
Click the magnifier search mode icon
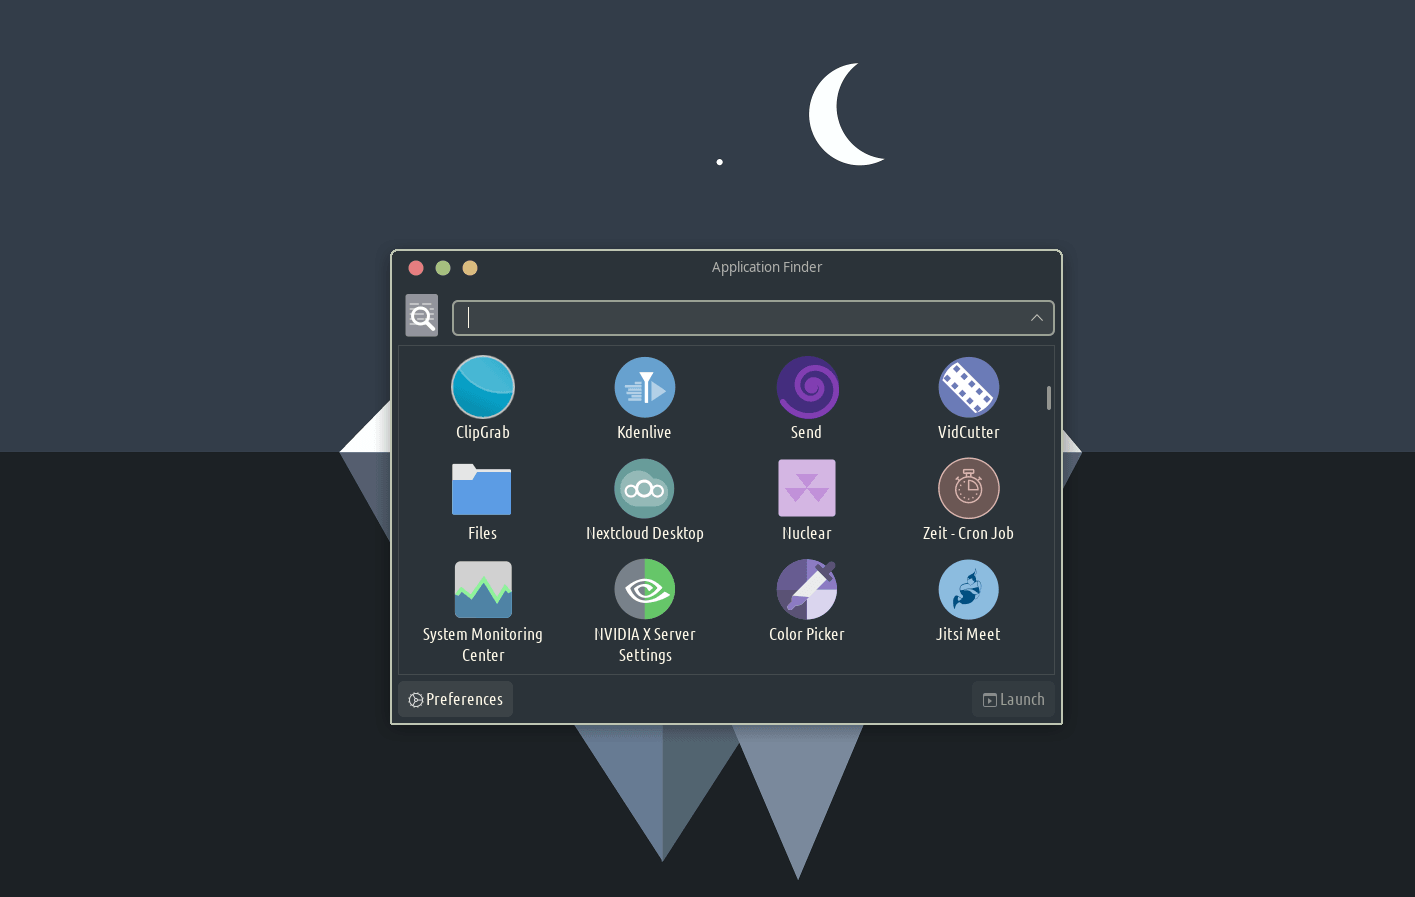pyautogui.click(x=421, y=316)
